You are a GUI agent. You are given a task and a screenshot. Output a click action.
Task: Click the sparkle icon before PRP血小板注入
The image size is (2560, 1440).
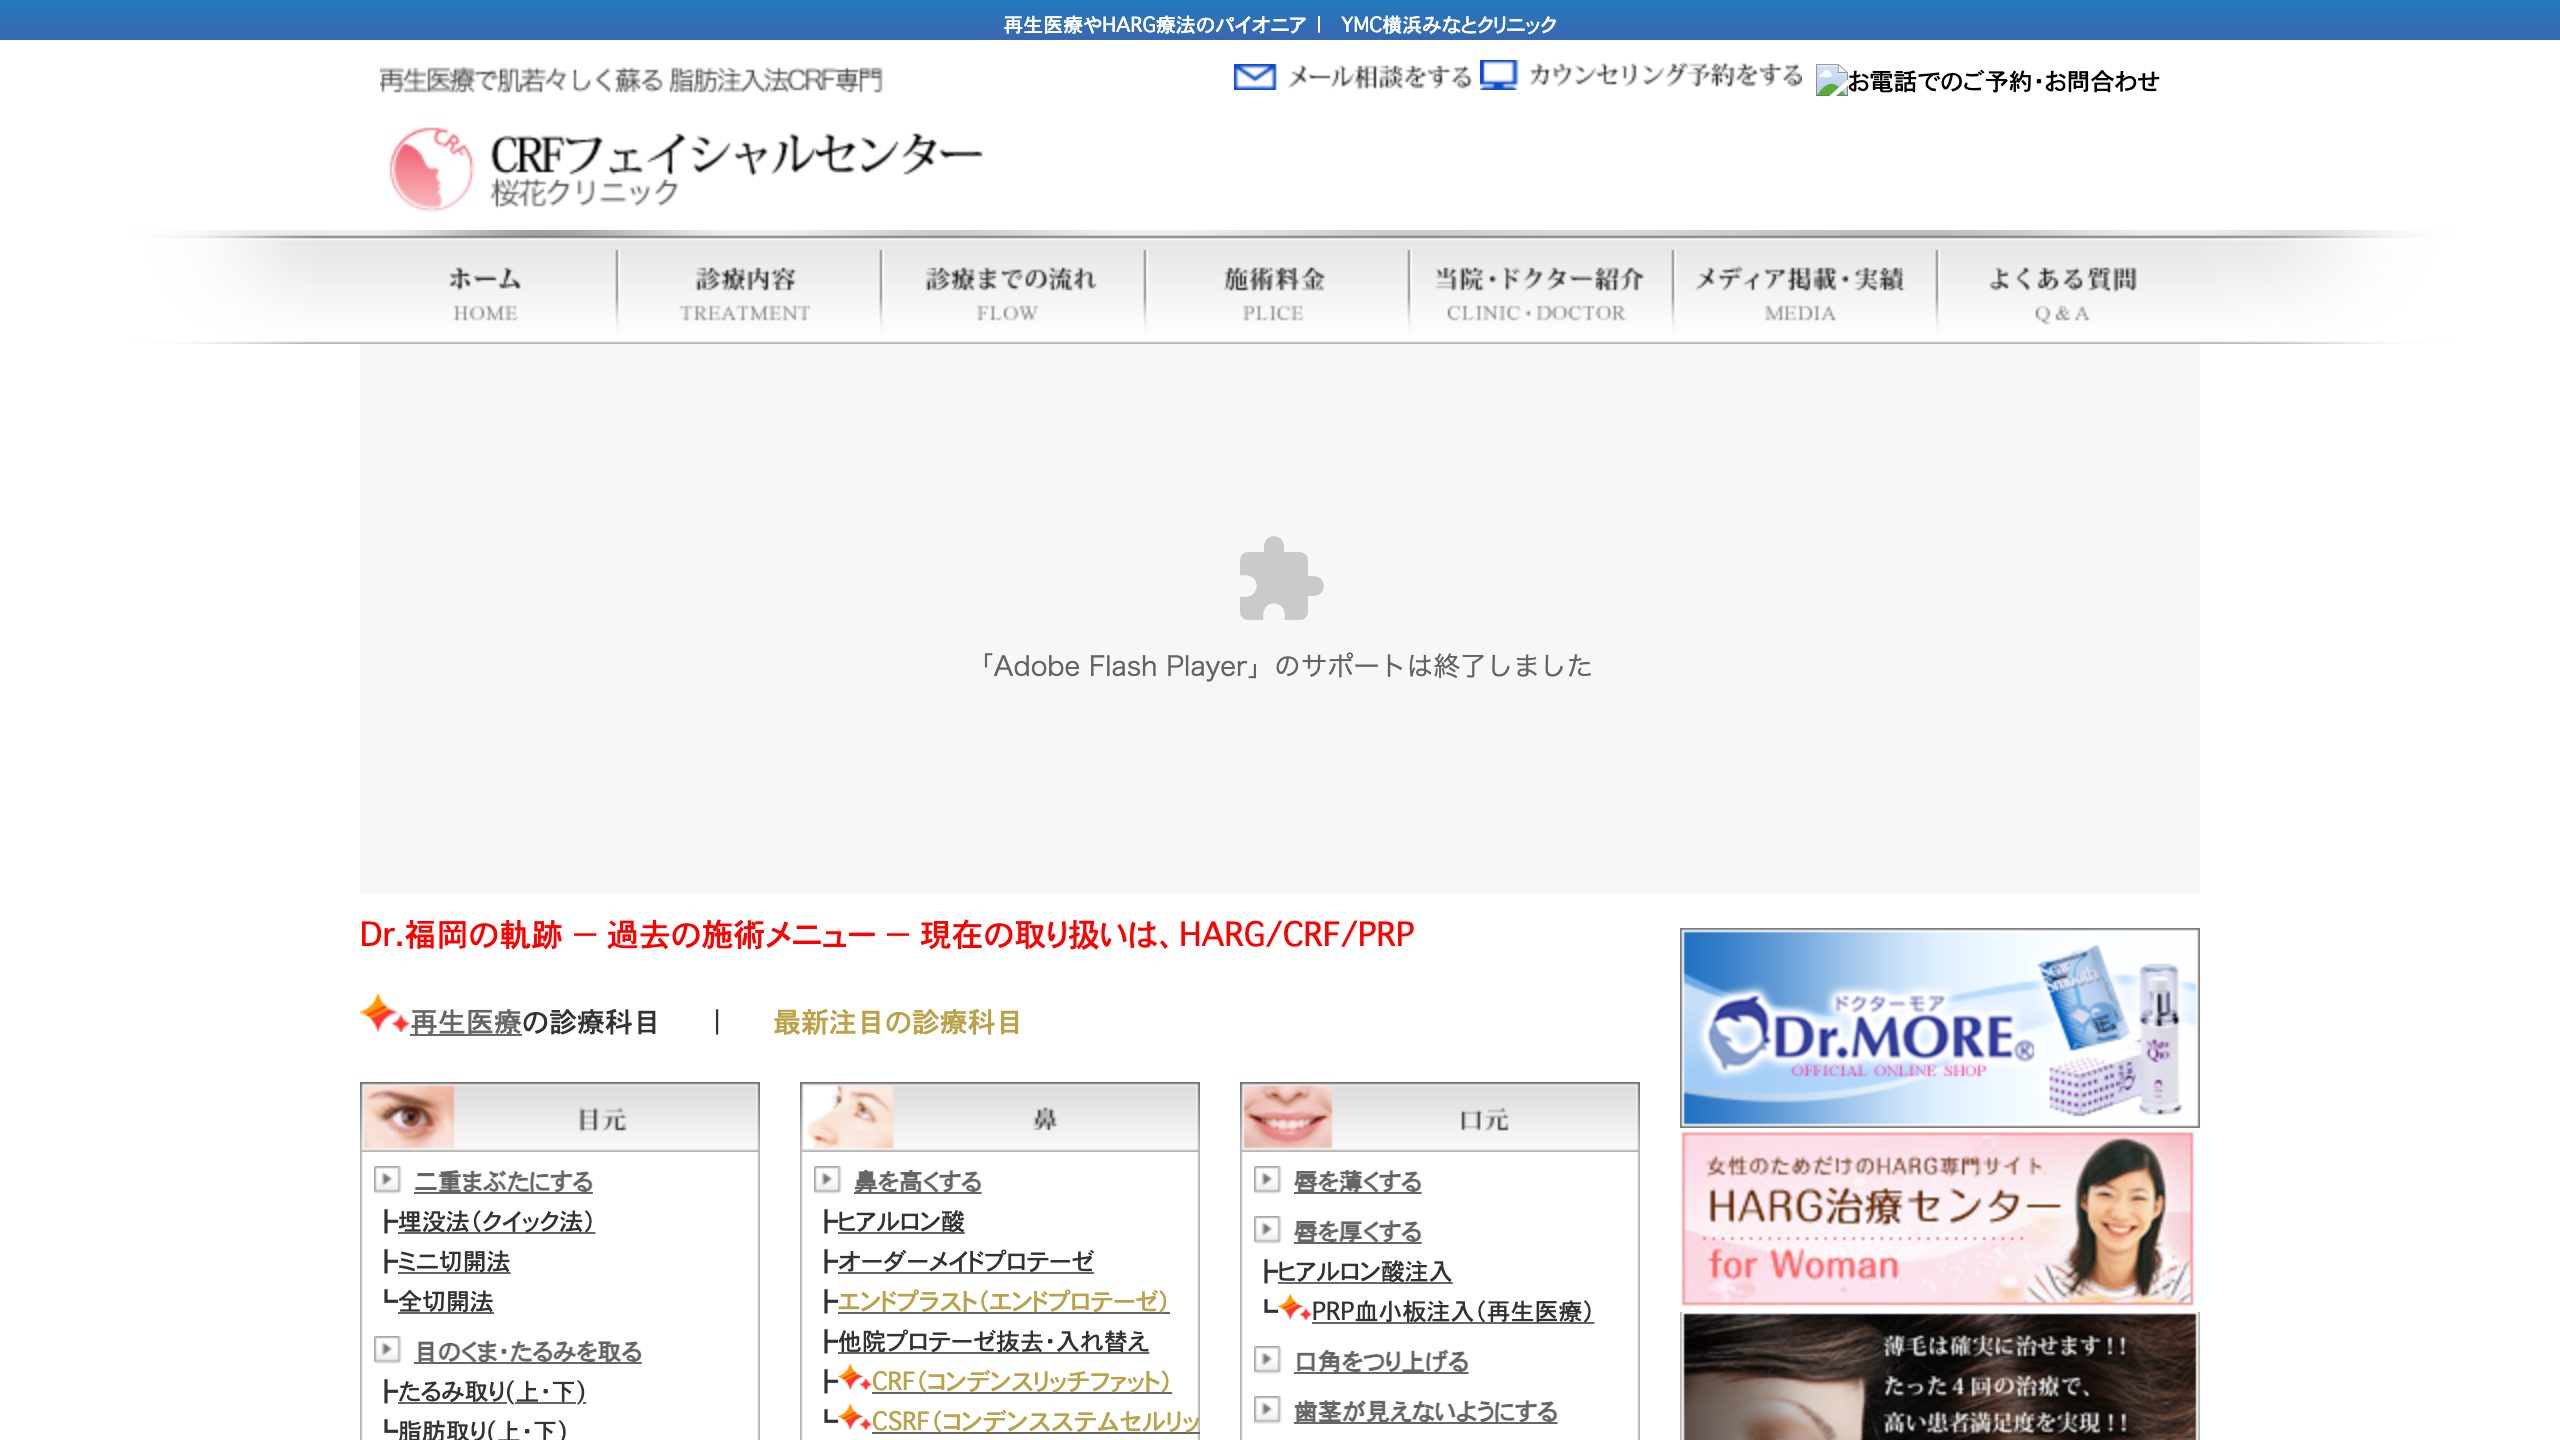tap(1295, 1308)
